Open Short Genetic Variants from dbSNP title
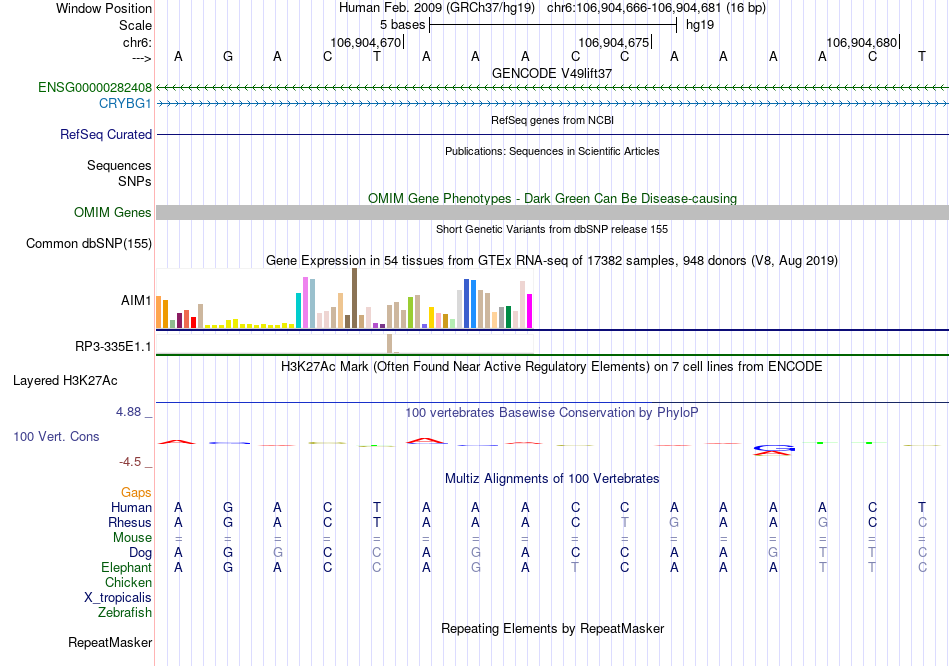 click(x=552, y=229)
